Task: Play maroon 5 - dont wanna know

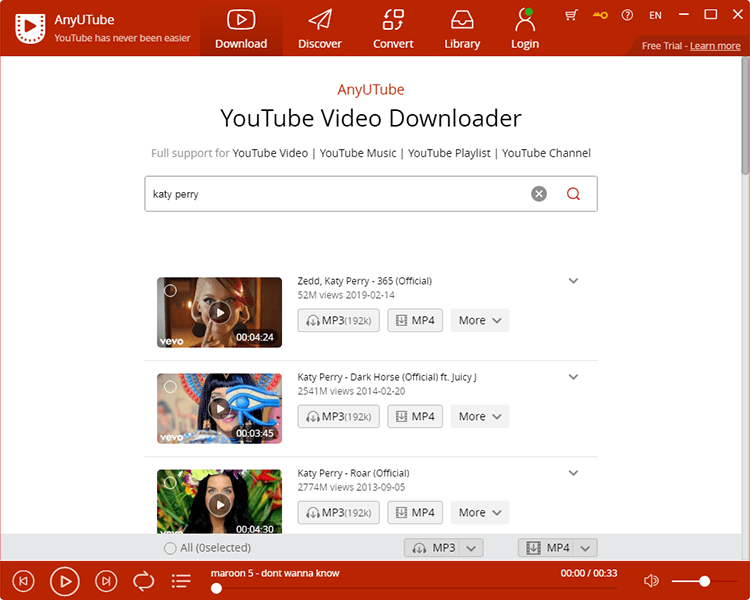Action: pyautogui.click(x=65, y=581)
